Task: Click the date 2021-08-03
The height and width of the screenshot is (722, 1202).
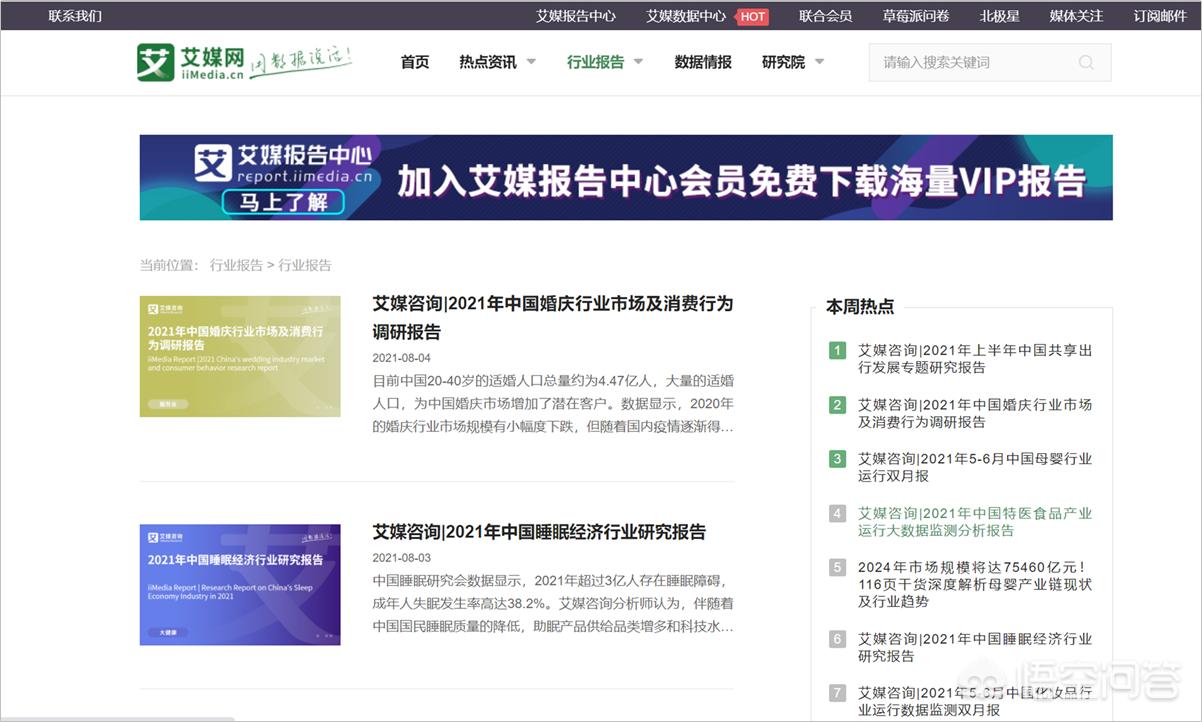Action: click(402, 558)
